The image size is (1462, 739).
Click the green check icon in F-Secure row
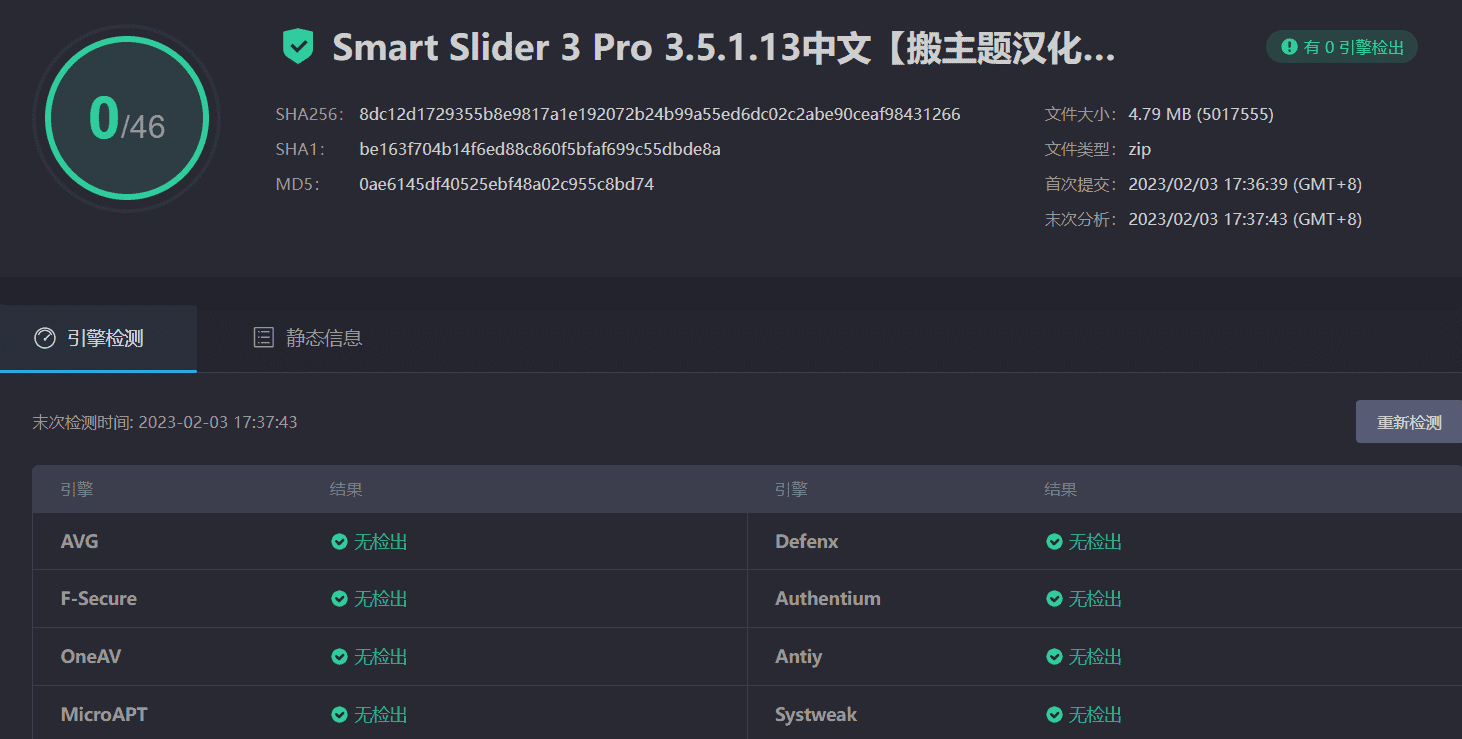pos(340,599)
